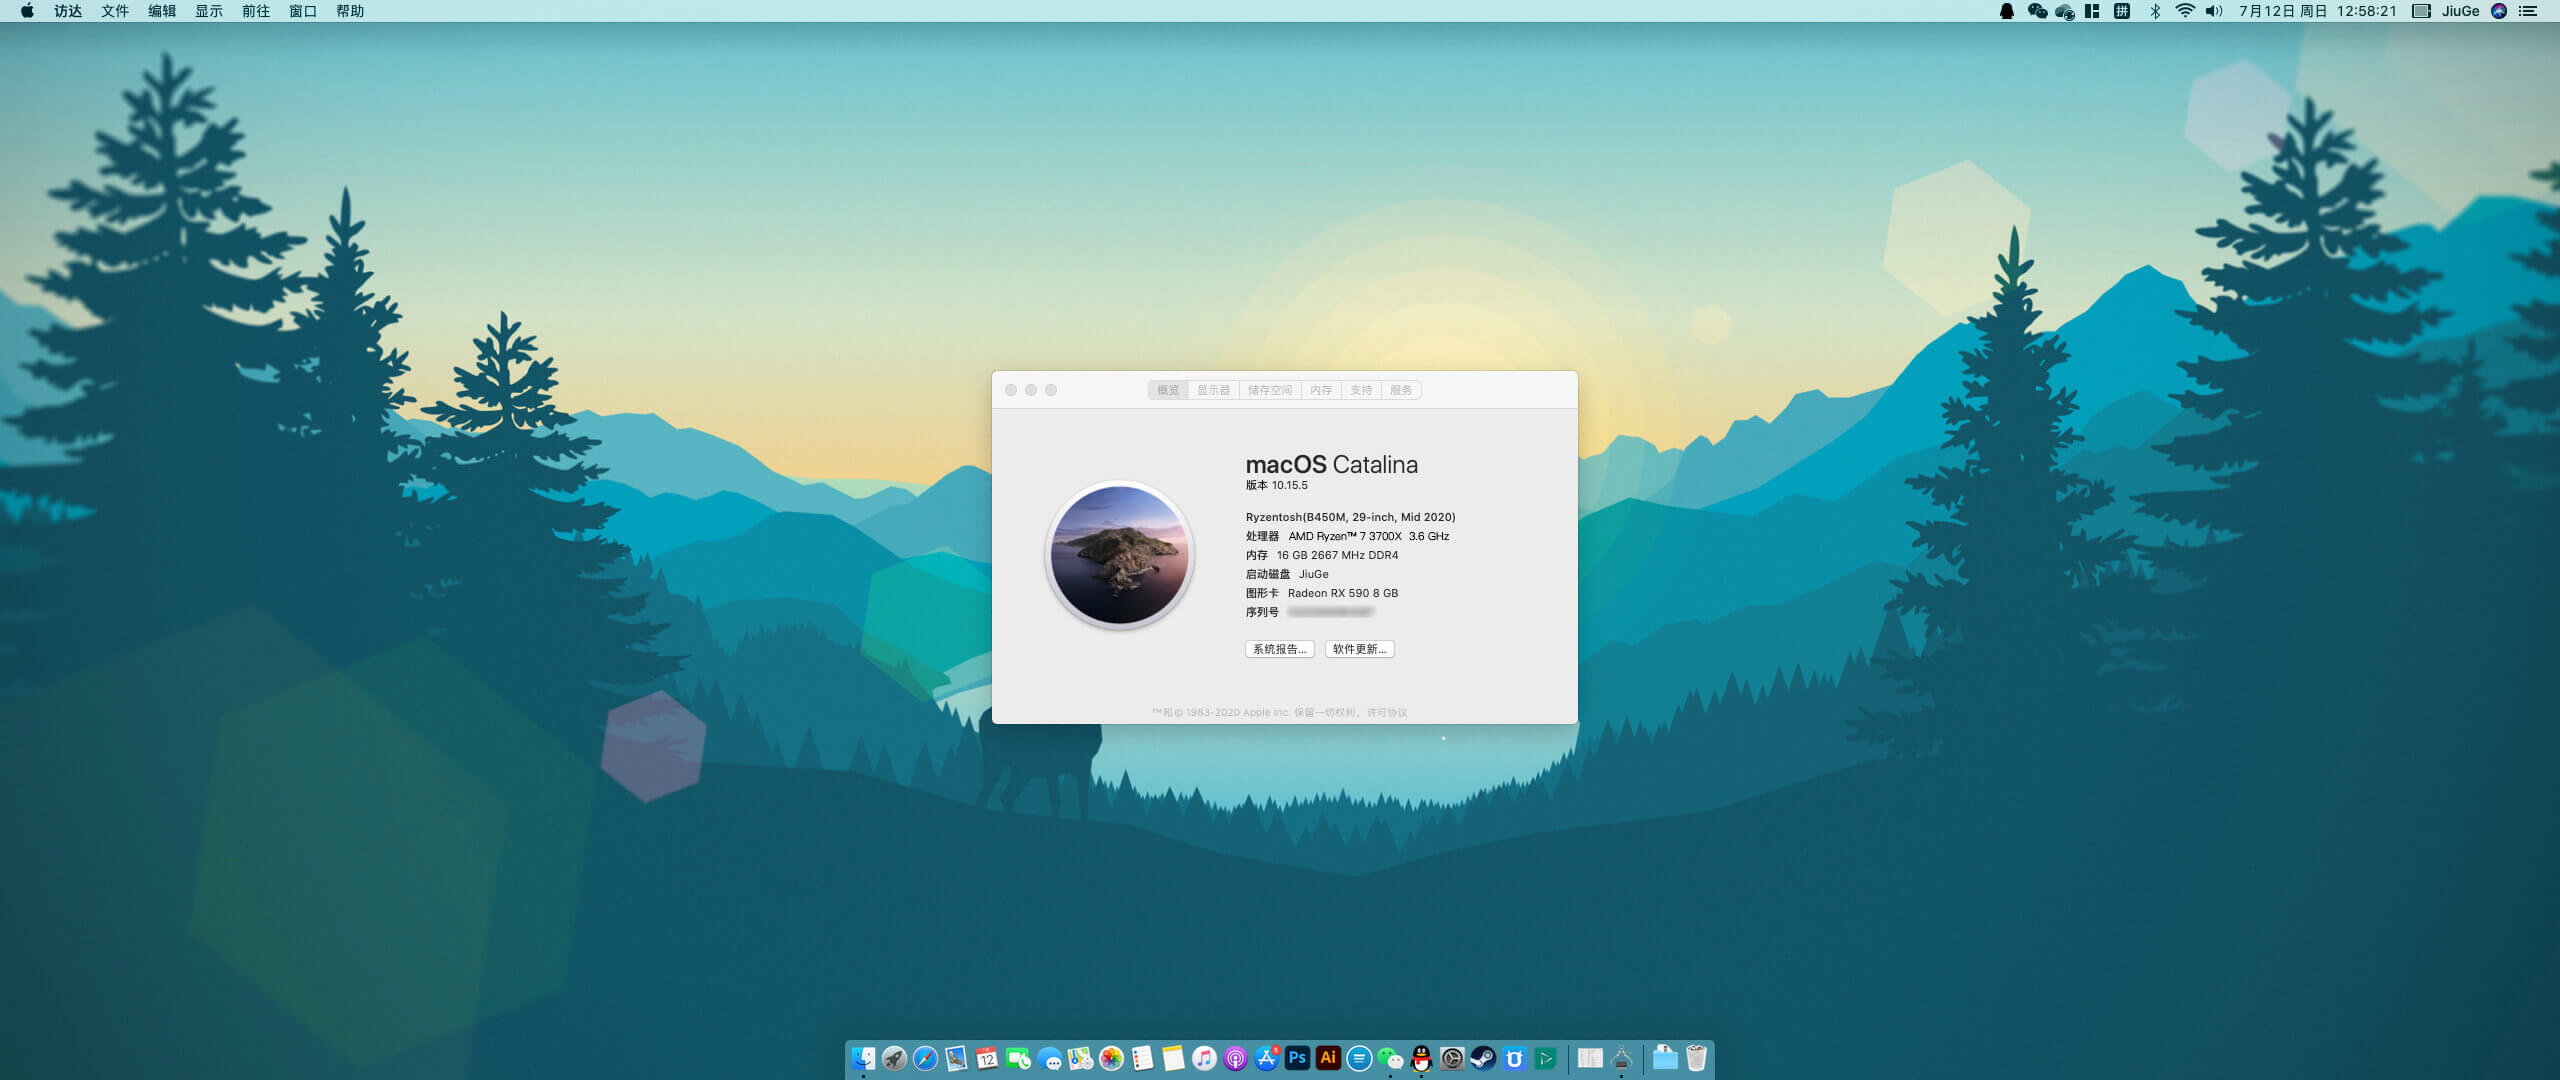Open Steam in the Dock
Viewport: 2560px width, 1080px height.
[1483, 1058]
